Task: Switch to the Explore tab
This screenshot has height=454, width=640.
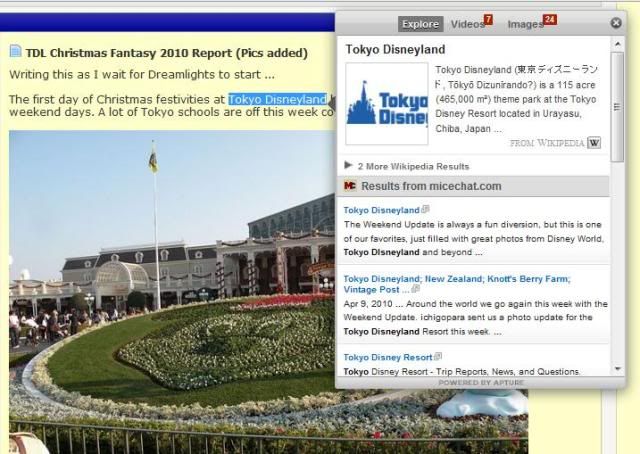Action: tap(420, 24)
